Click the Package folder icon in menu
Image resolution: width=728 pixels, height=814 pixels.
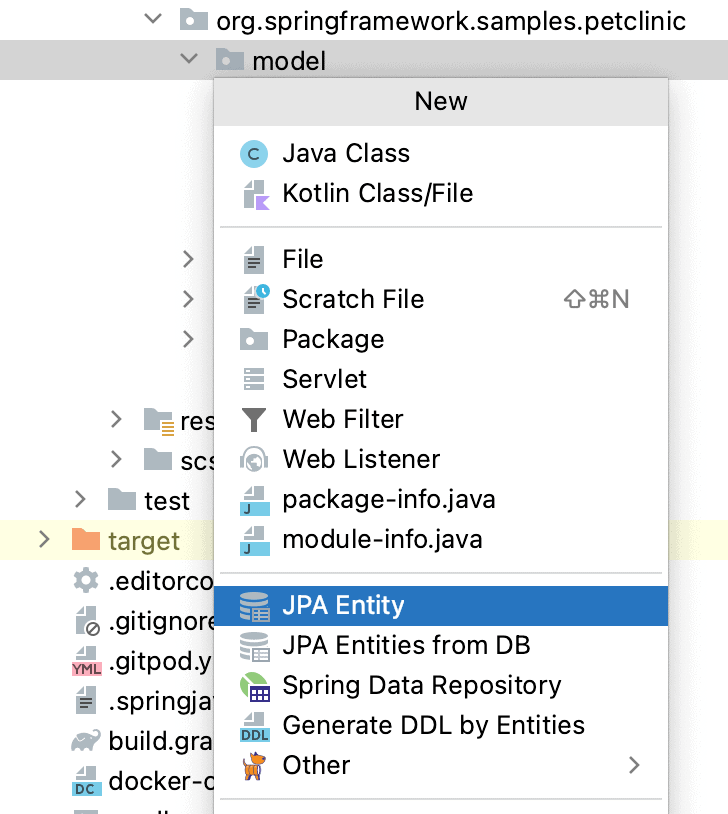(254, 340)
